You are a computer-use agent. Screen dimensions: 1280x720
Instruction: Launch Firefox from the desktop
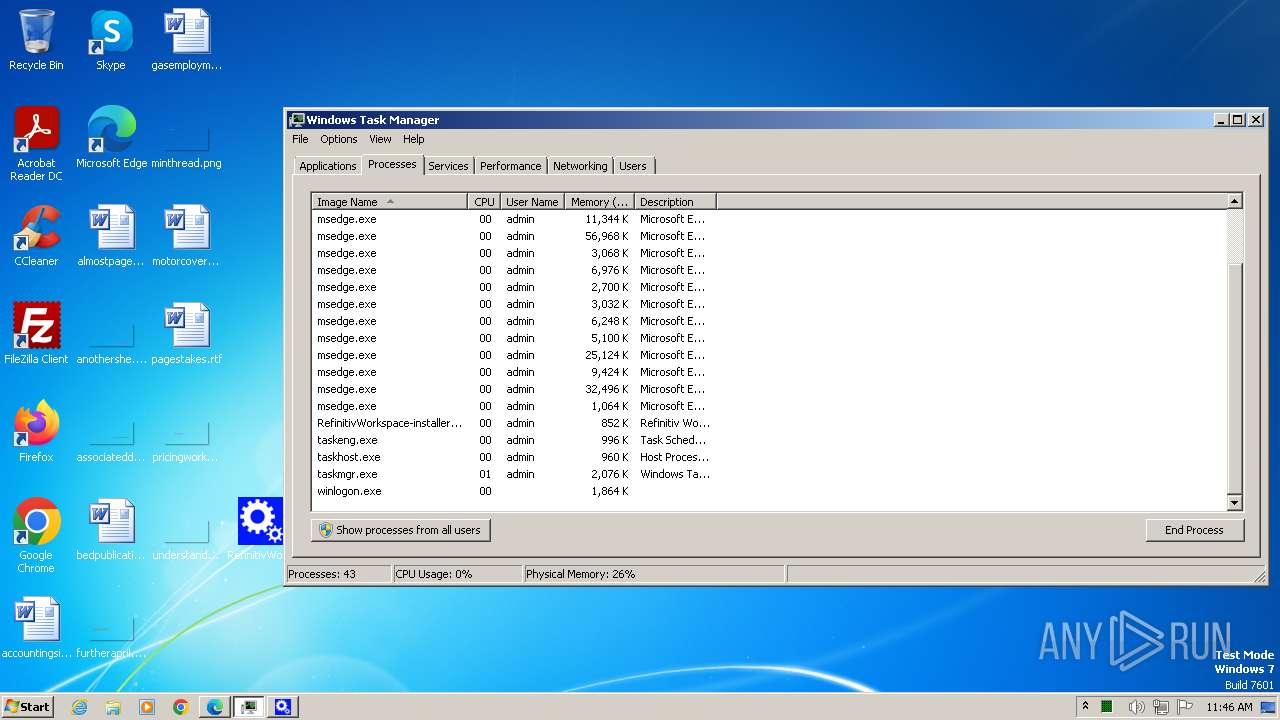(36, 431)
